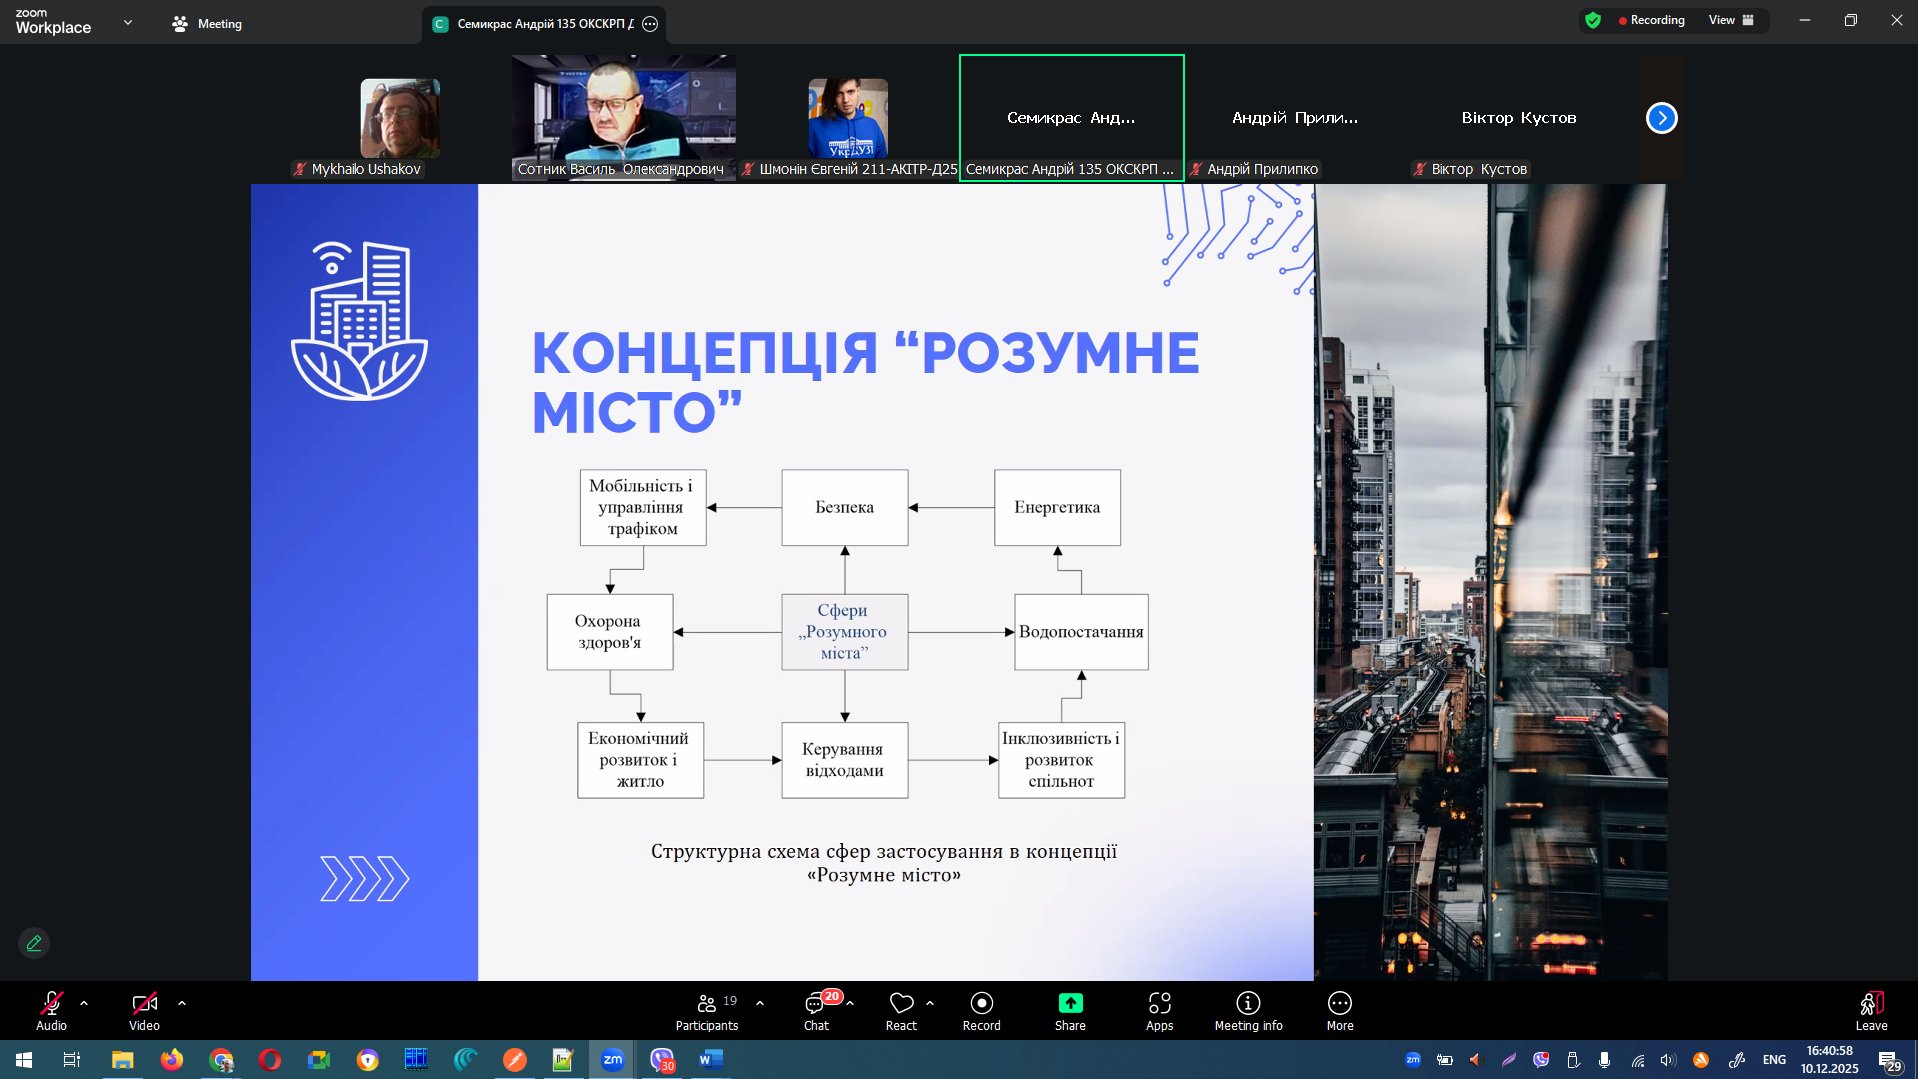Expand the video settings arrow

182,1003
